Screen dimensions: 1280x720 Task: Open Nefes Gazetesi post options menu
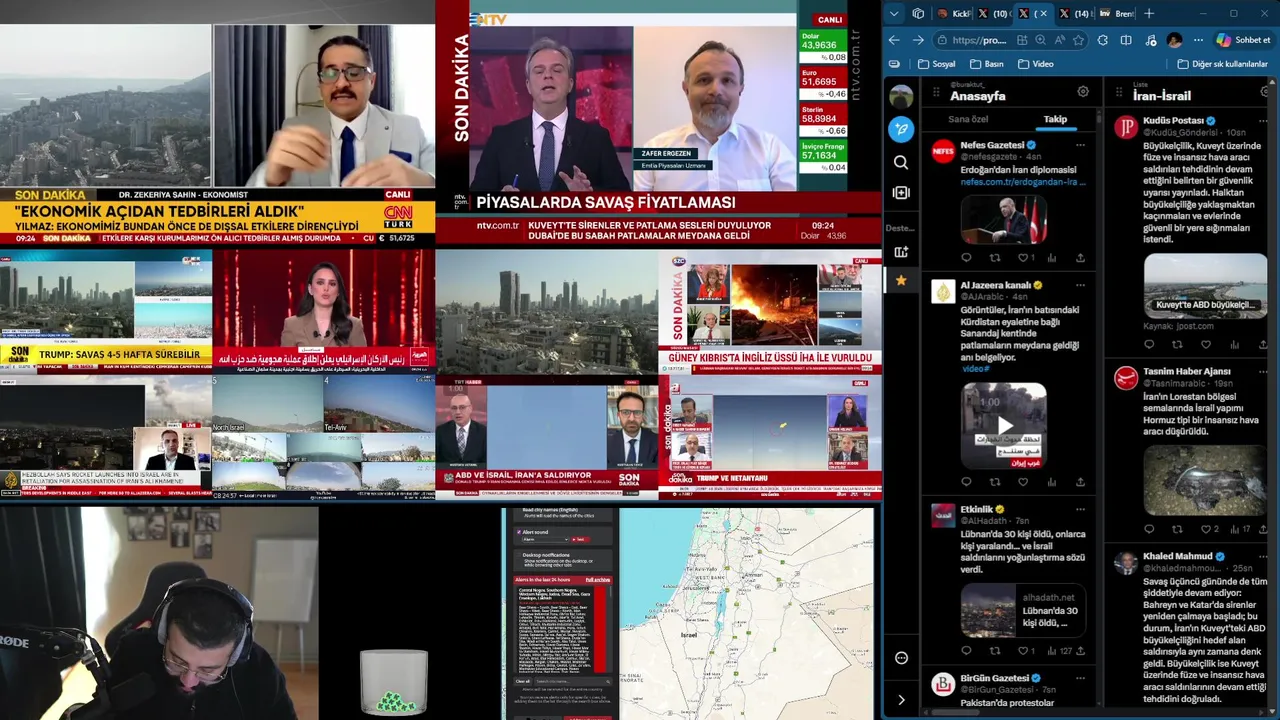tap(1080, 146)
